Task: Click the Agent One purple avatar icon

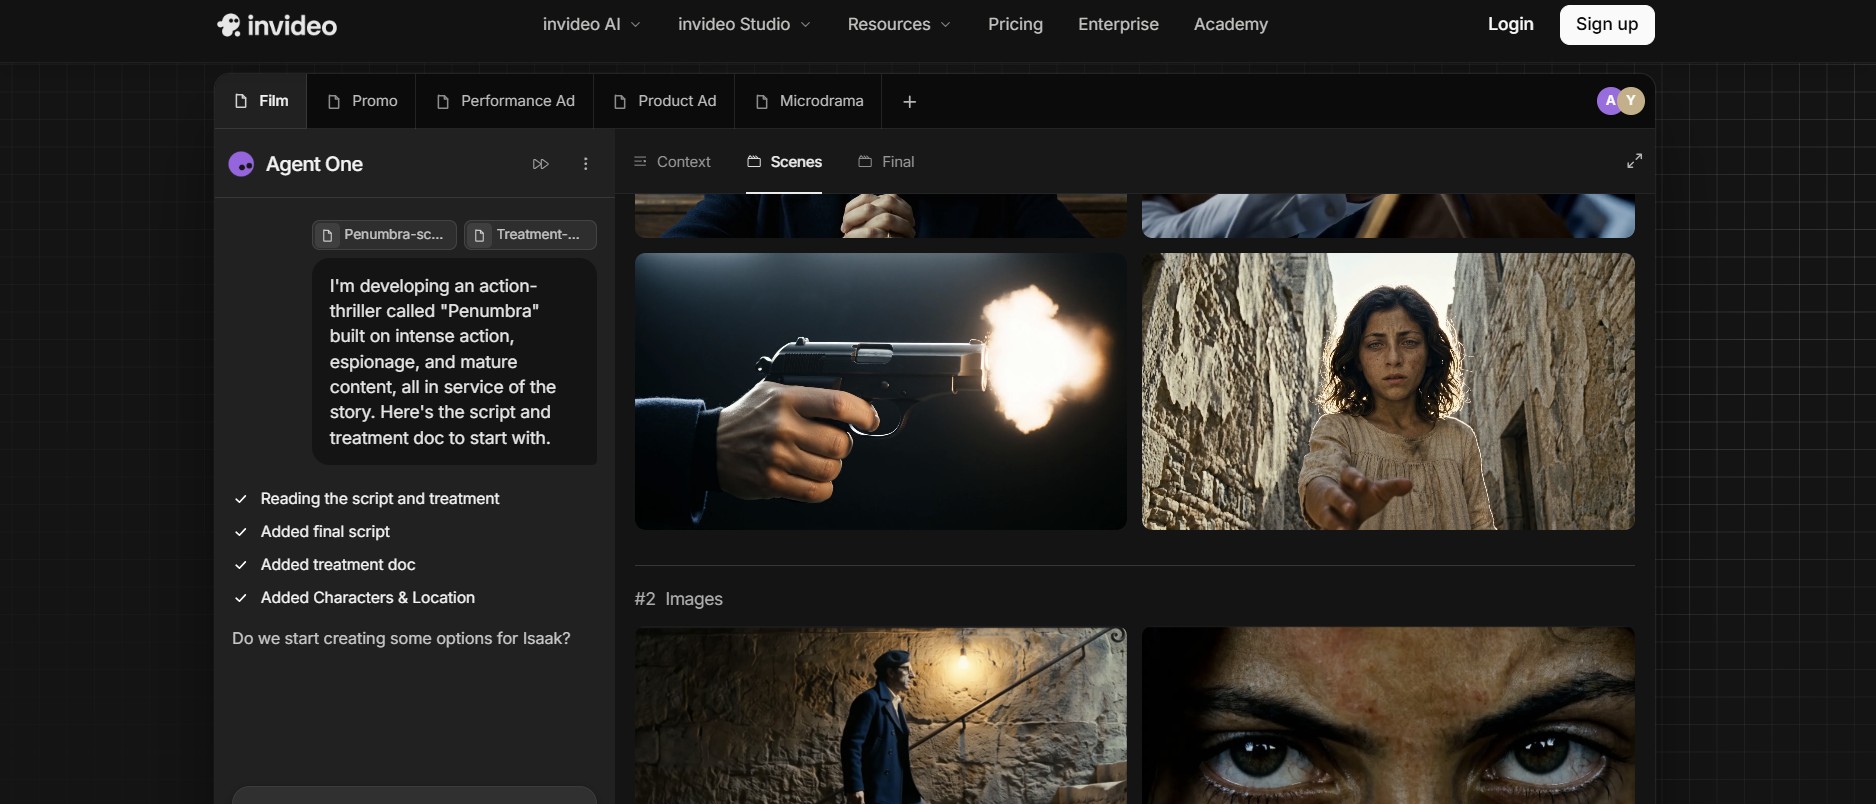Action: pyautogui.click(x=241, y=164)
